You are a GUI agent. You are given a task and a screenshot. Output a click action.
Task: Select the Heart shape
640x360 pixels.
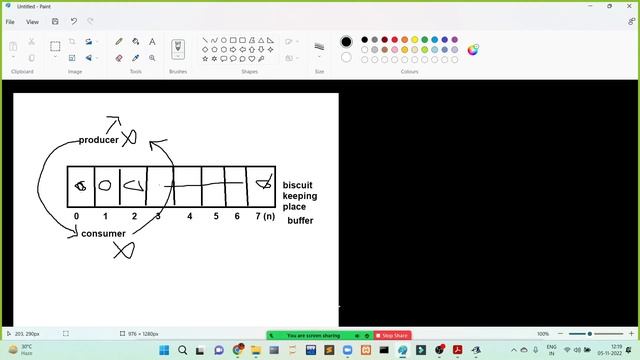251,59
